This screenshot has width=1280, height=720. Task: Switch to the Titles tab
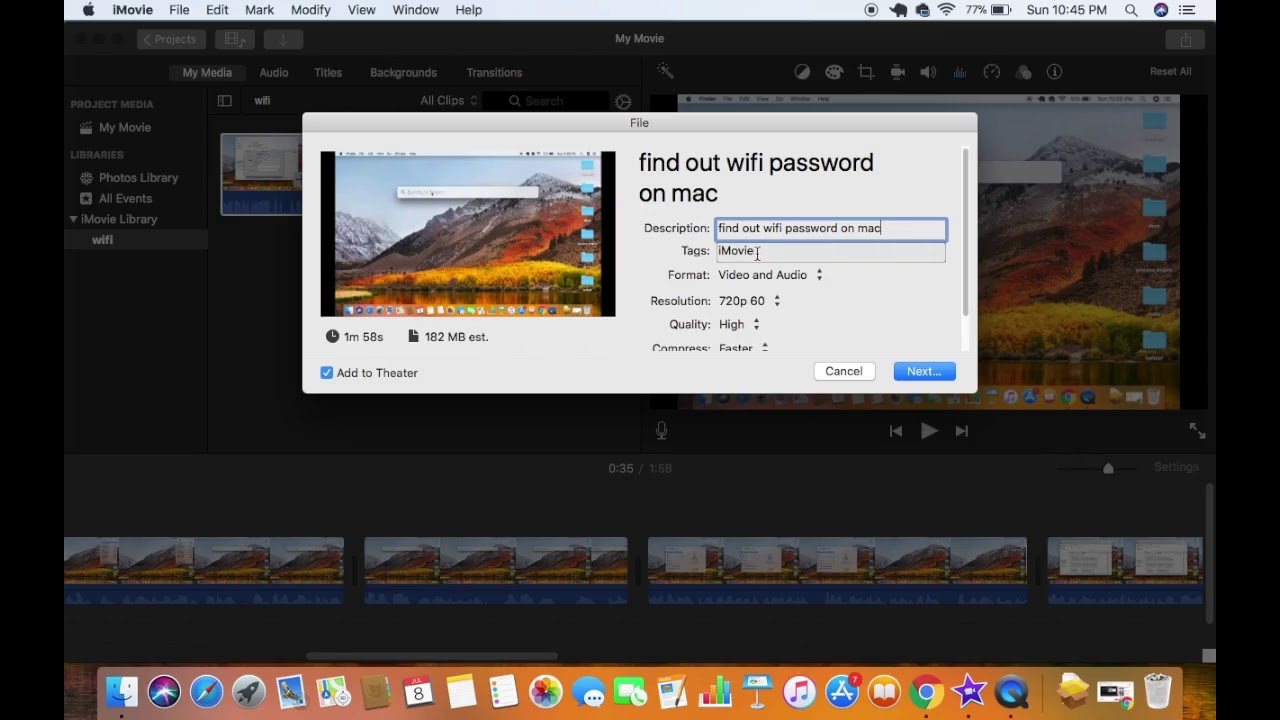tap(328, 73)
